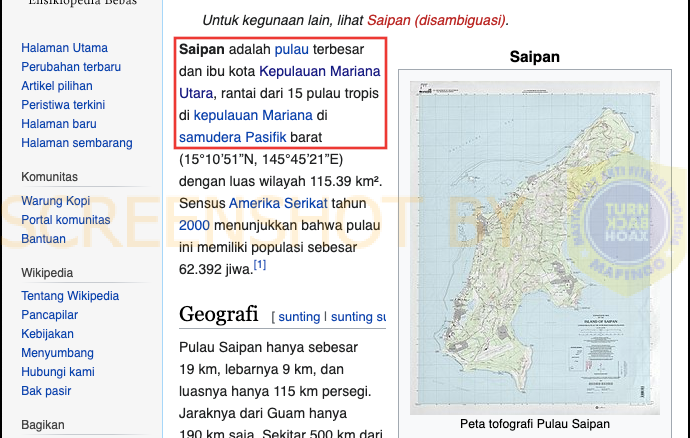Viewport: 690px width, 438px height.
Task: Click the Komunitas sidebar heading
Action: pos(49,177)
